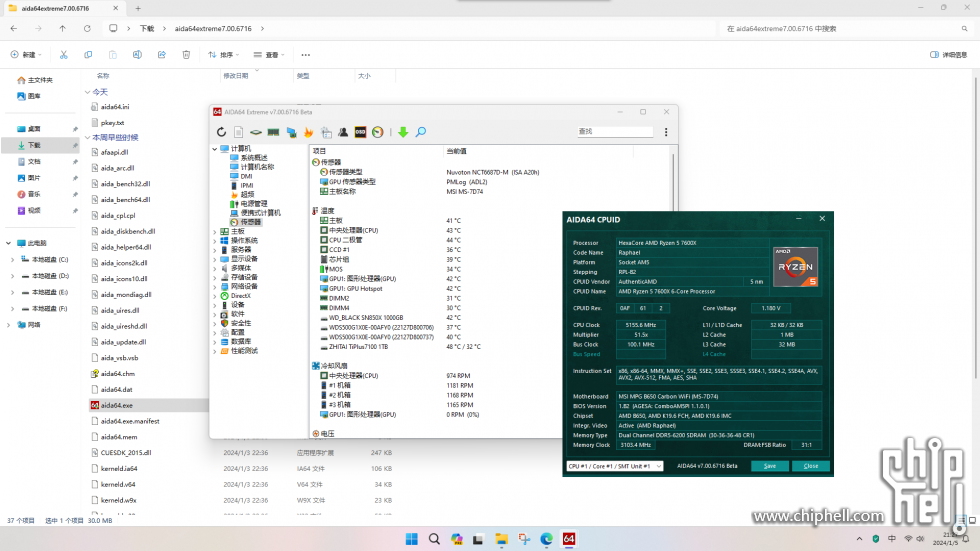This screenshot has height=551, width=980.
Task: Select the aida64.chm file
Action: (x=118, y=374)
